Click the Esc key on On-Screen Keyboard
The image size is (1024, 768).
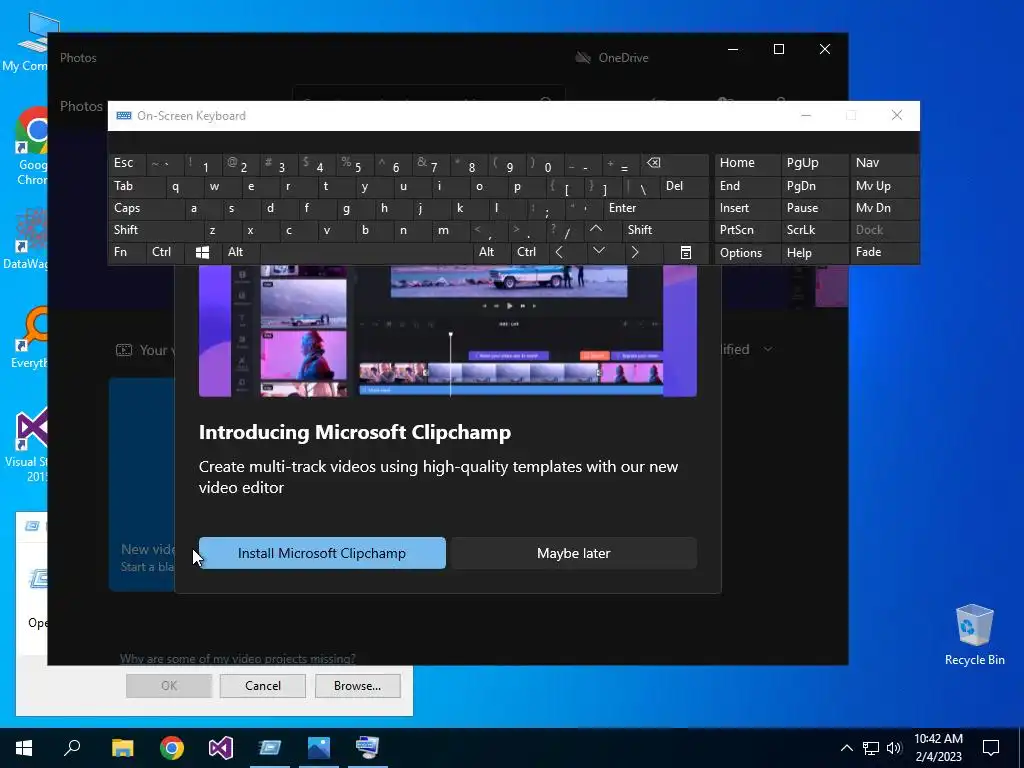127,164
